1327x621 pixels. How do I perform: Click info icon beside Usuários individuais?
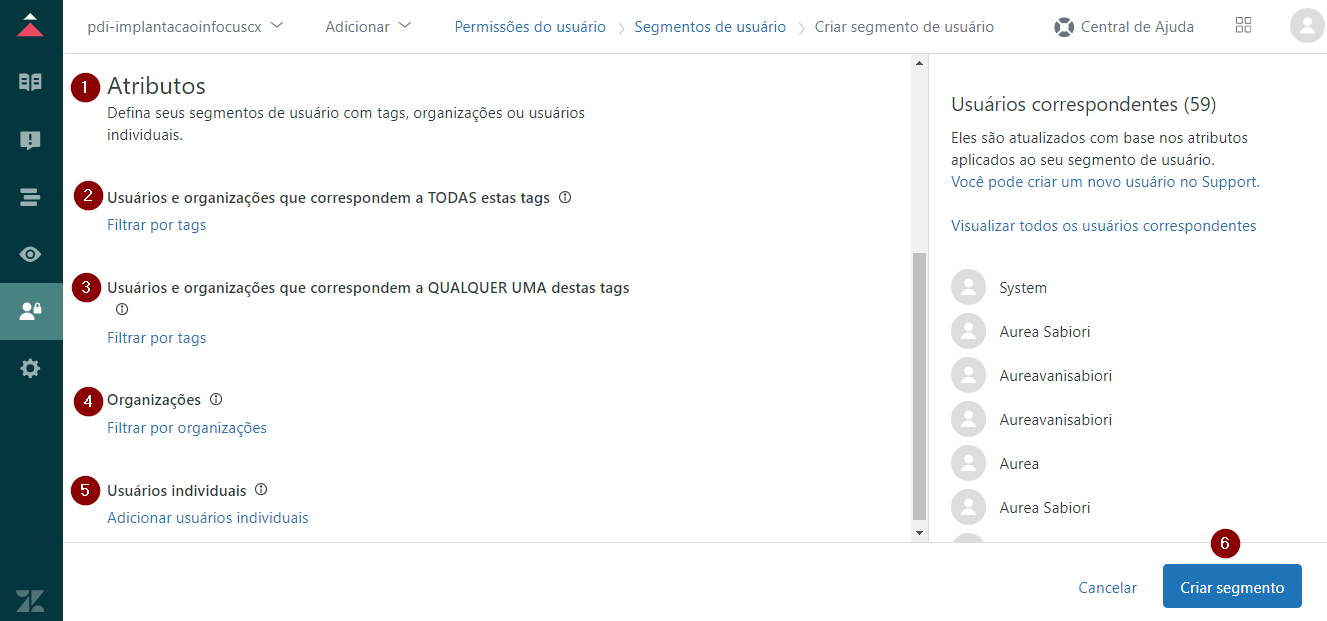261,490
